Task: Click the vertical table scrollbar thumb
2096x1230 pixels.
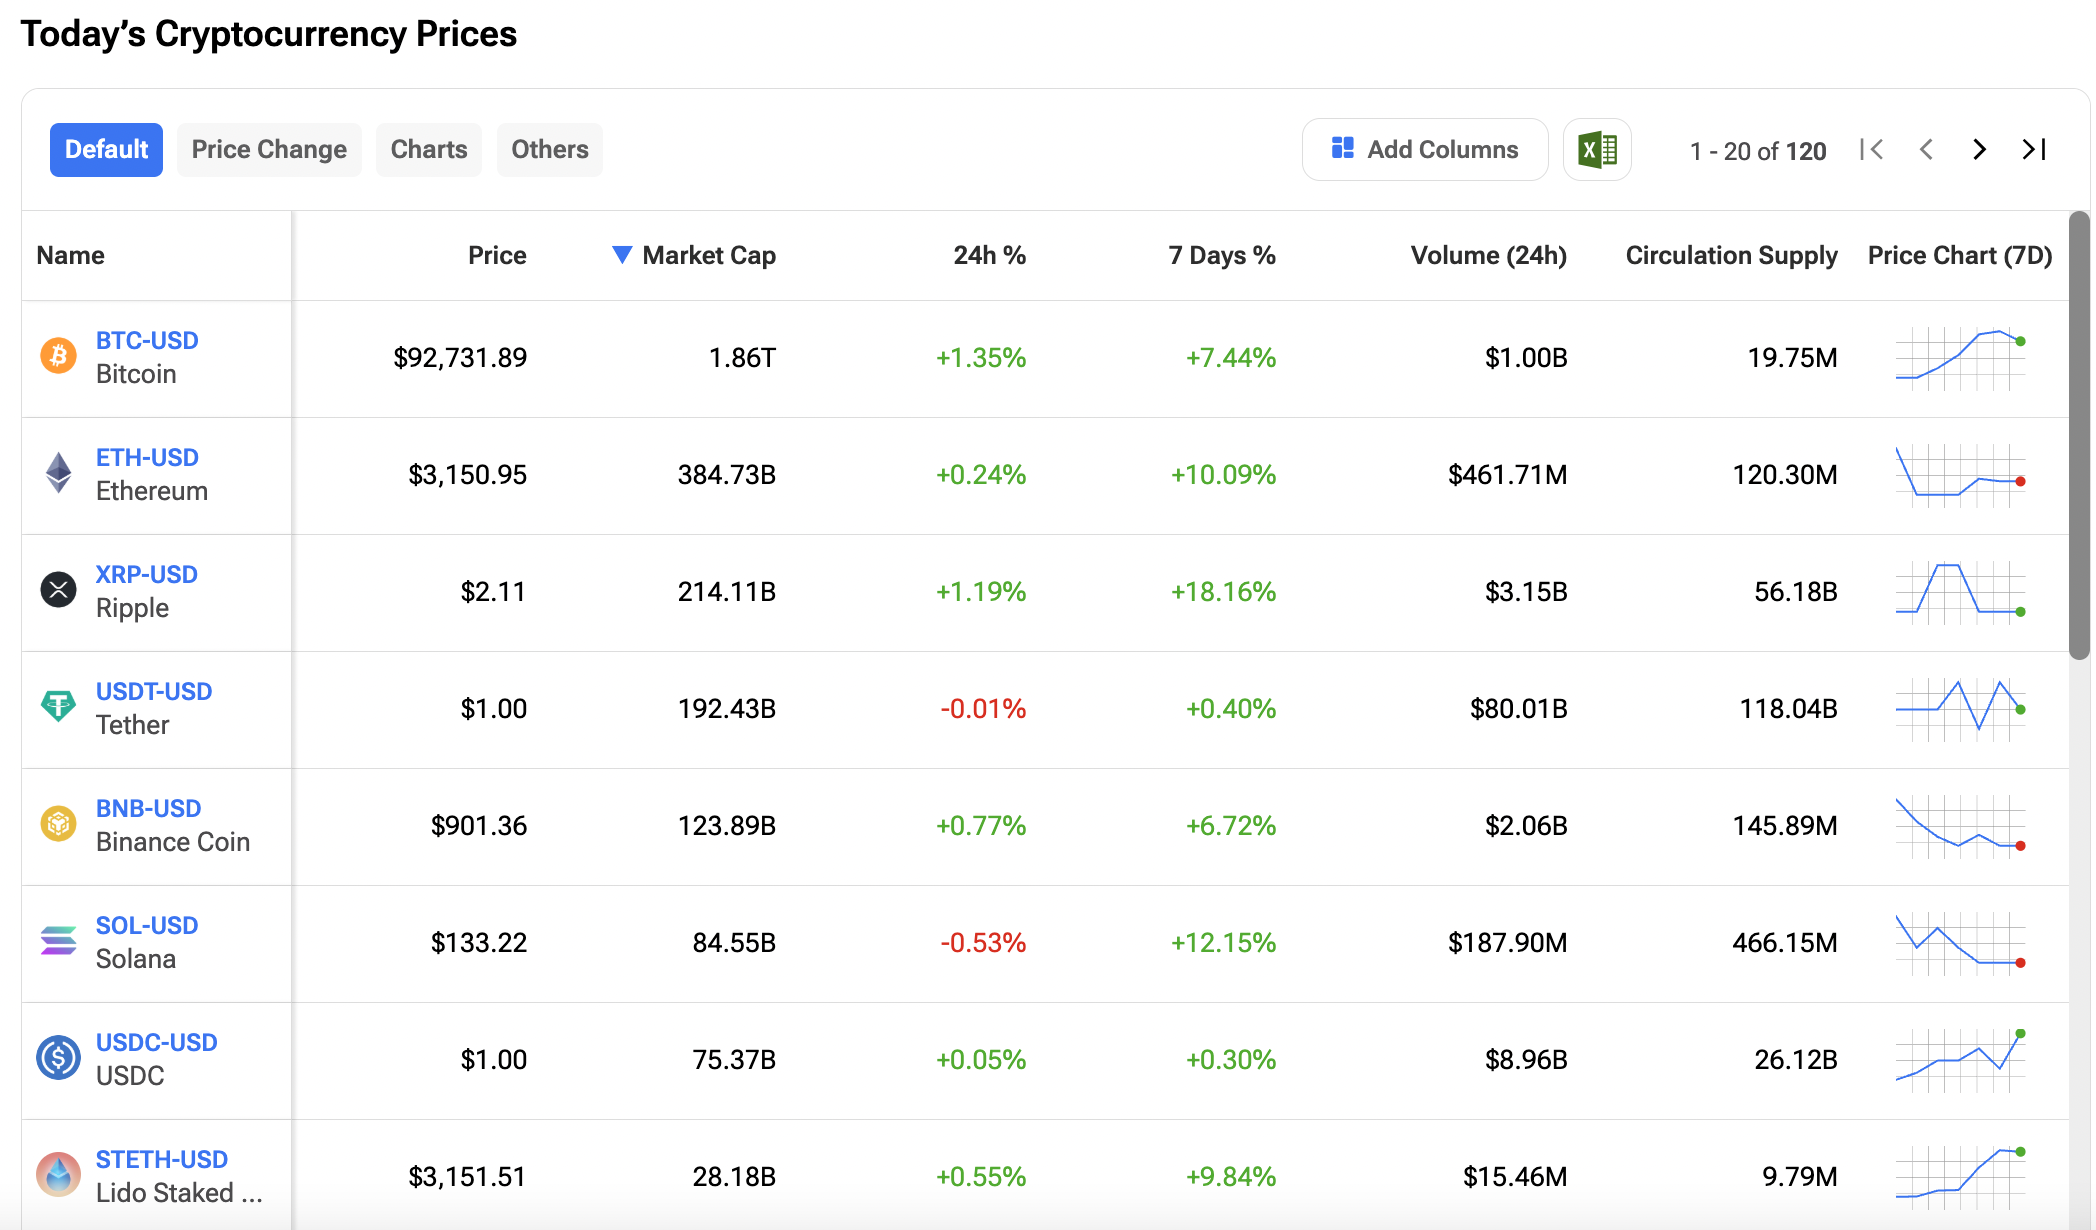Action: 2079,435
